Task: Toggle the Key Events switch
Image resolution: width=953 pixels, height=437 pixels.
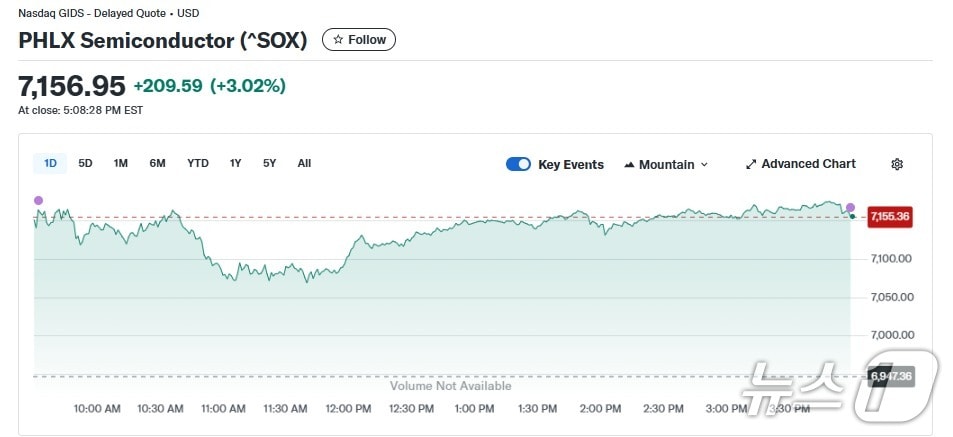Action: pos(518,164)
